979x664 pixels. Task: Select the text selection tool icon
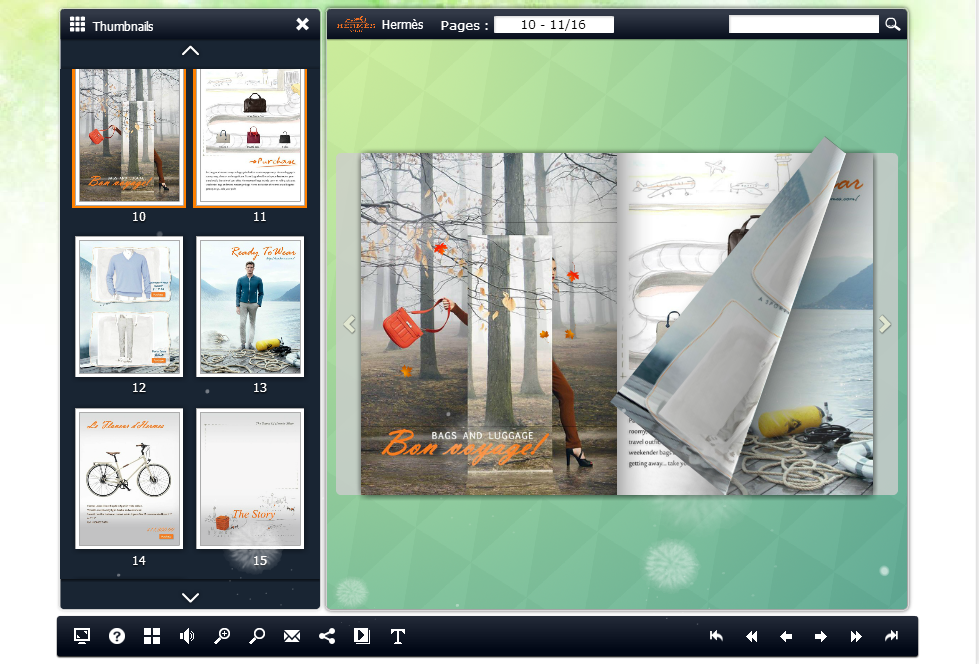click(397, 636)
